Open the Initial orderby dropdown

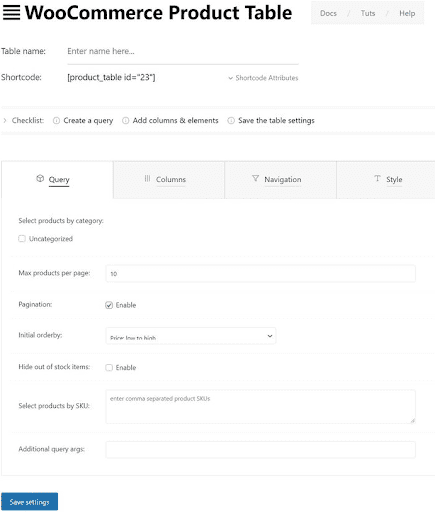[191, 336]
